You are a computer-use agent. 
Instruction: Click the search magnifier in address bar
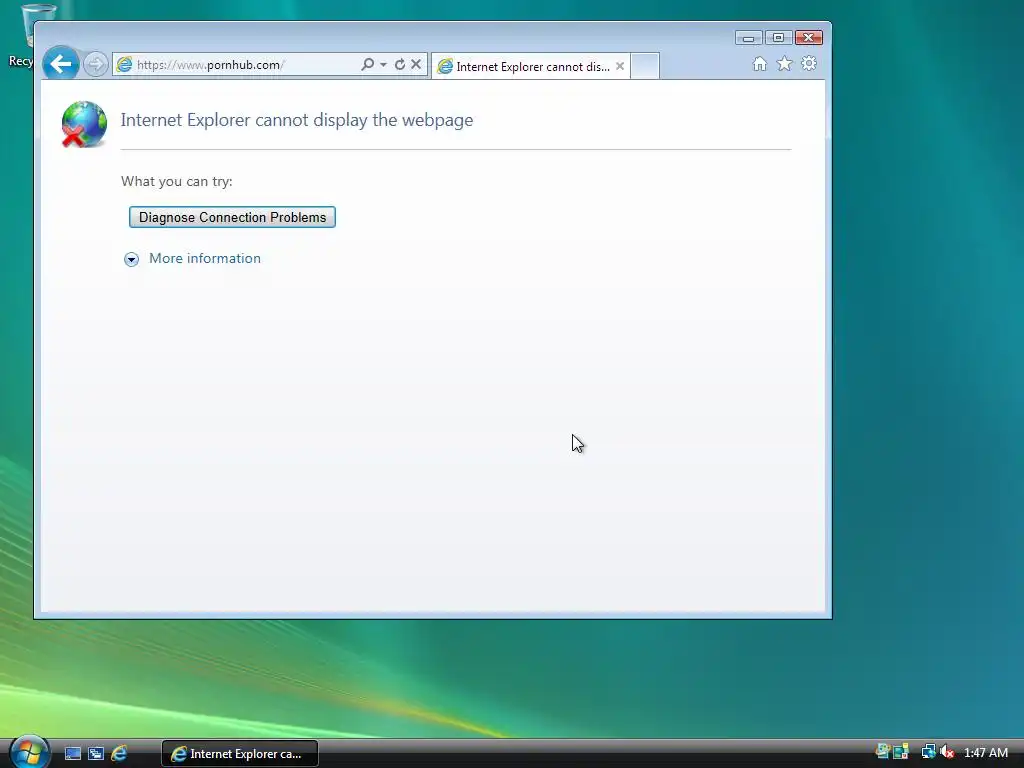(368, 64)
